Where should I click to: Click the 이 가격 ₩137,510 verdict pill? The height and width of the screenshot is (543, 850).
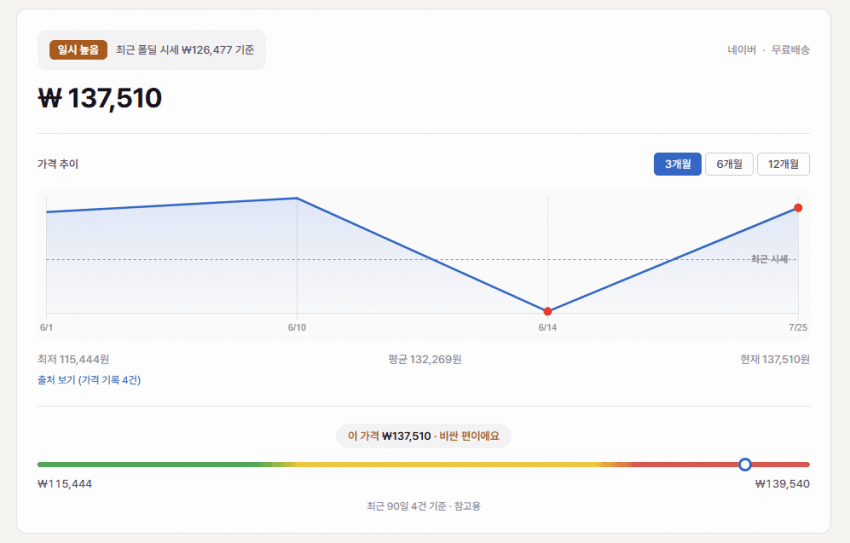[423, 436]
